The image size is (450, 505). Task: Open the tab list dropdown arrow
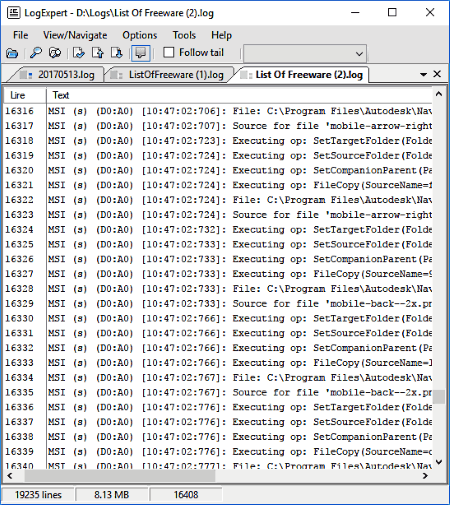[x=423, y=74]
